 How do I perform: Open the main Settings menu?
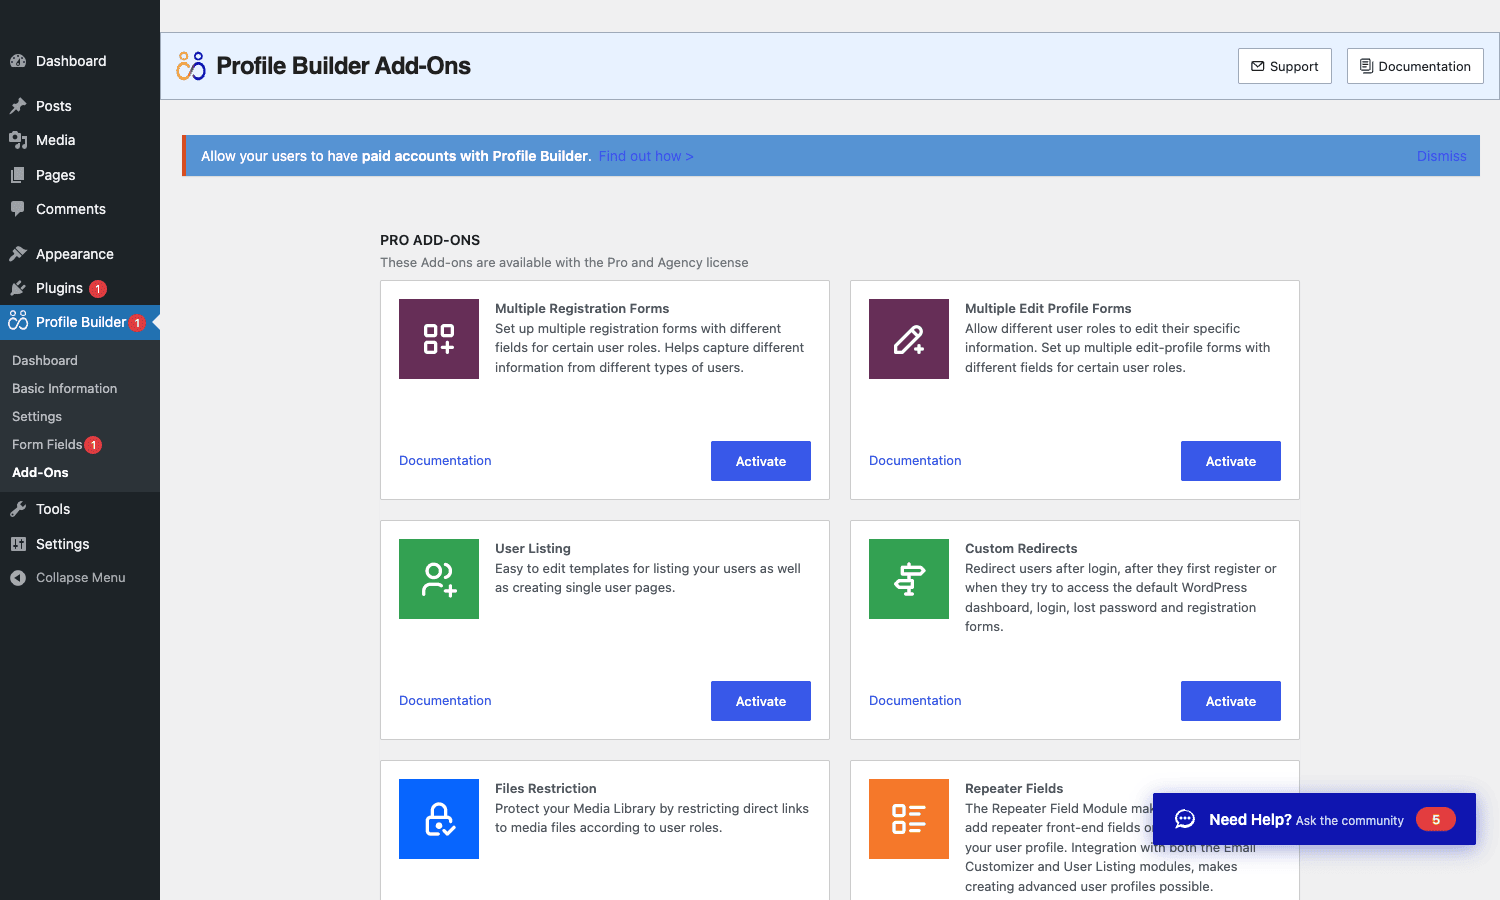(x=80, y=544)
